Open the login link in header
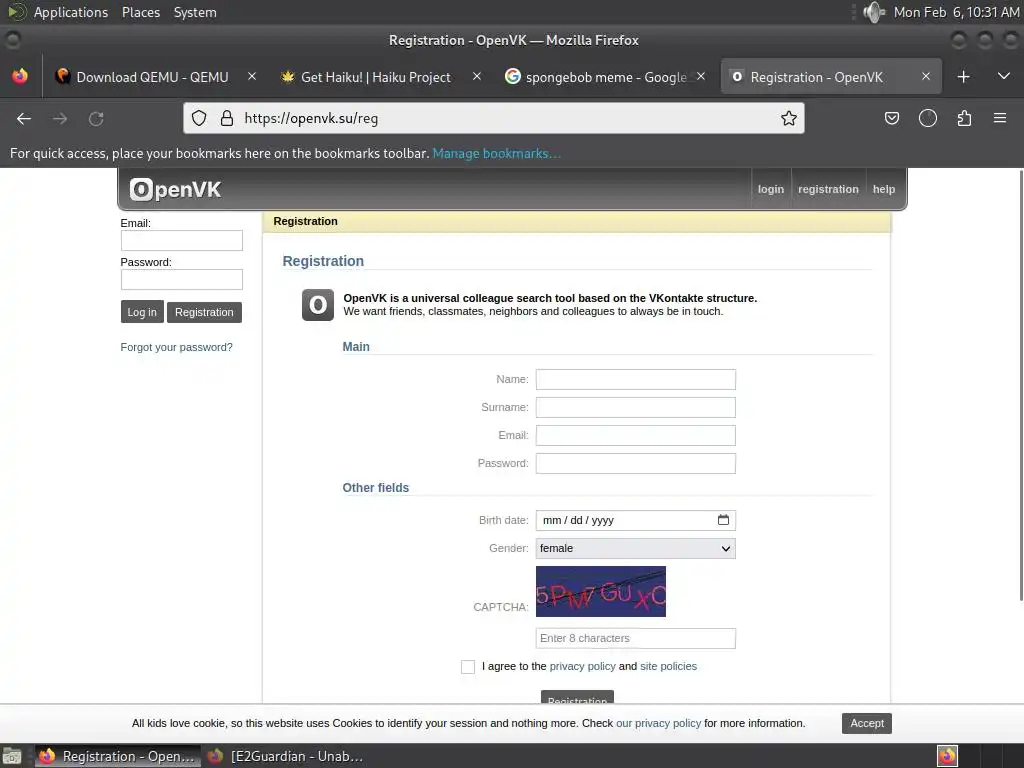The height and width of the screenshot is (768, 1024). pyautogui.click(x=771, y=189)
